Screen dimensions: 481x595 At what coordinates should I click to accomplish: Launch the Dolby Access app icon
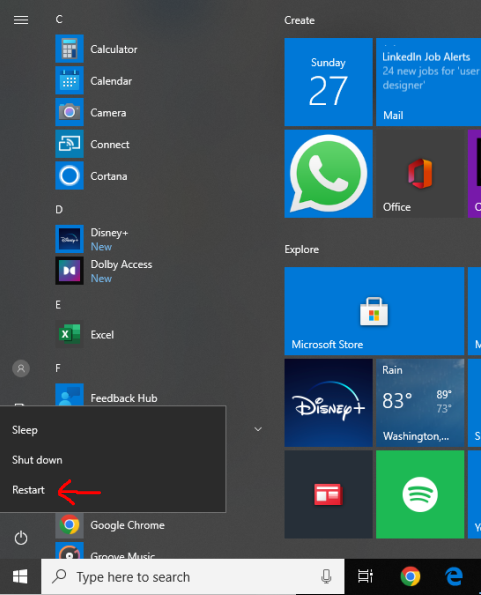69,271
